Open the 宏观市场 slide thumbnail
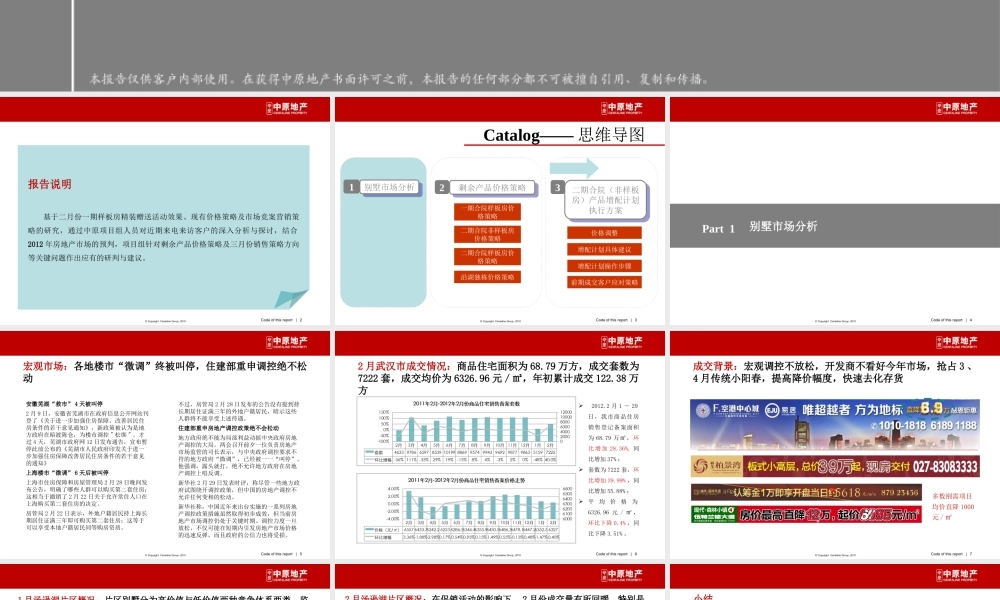This screenshot has width=1000, height=600. pyautogui.click(x=165, y=445)
